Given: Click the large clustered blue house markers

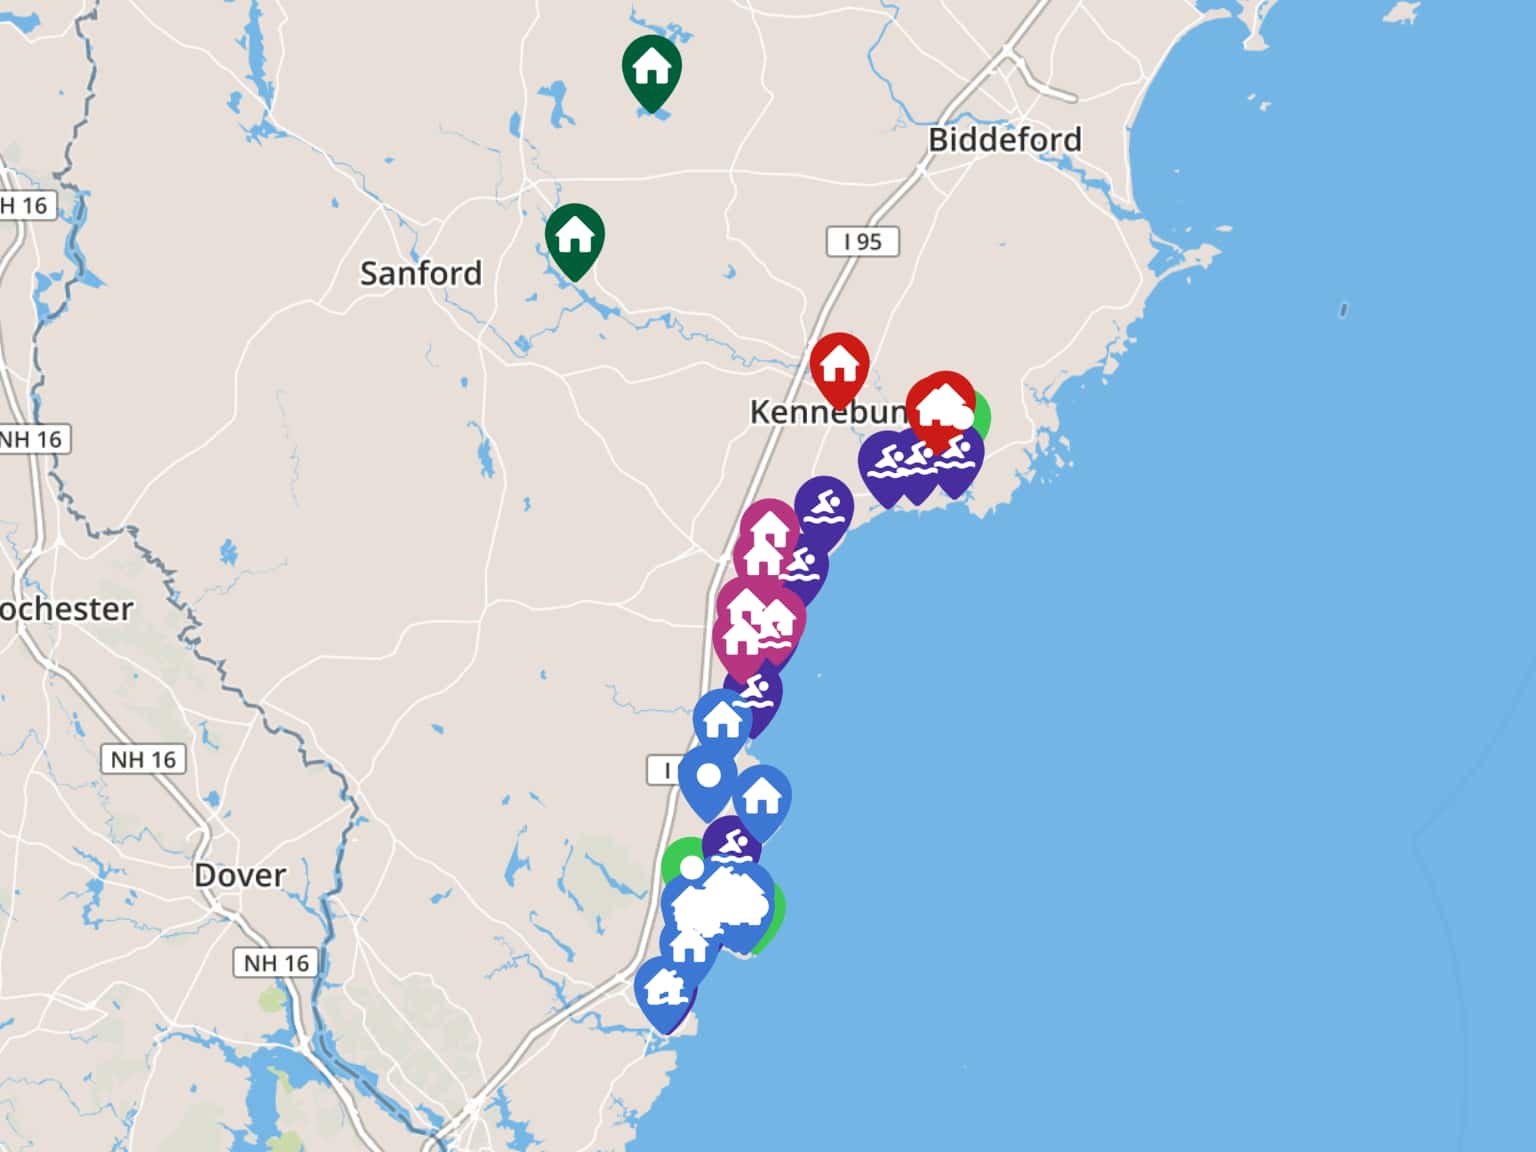Looking at the screenshot, I should [720, 908].
